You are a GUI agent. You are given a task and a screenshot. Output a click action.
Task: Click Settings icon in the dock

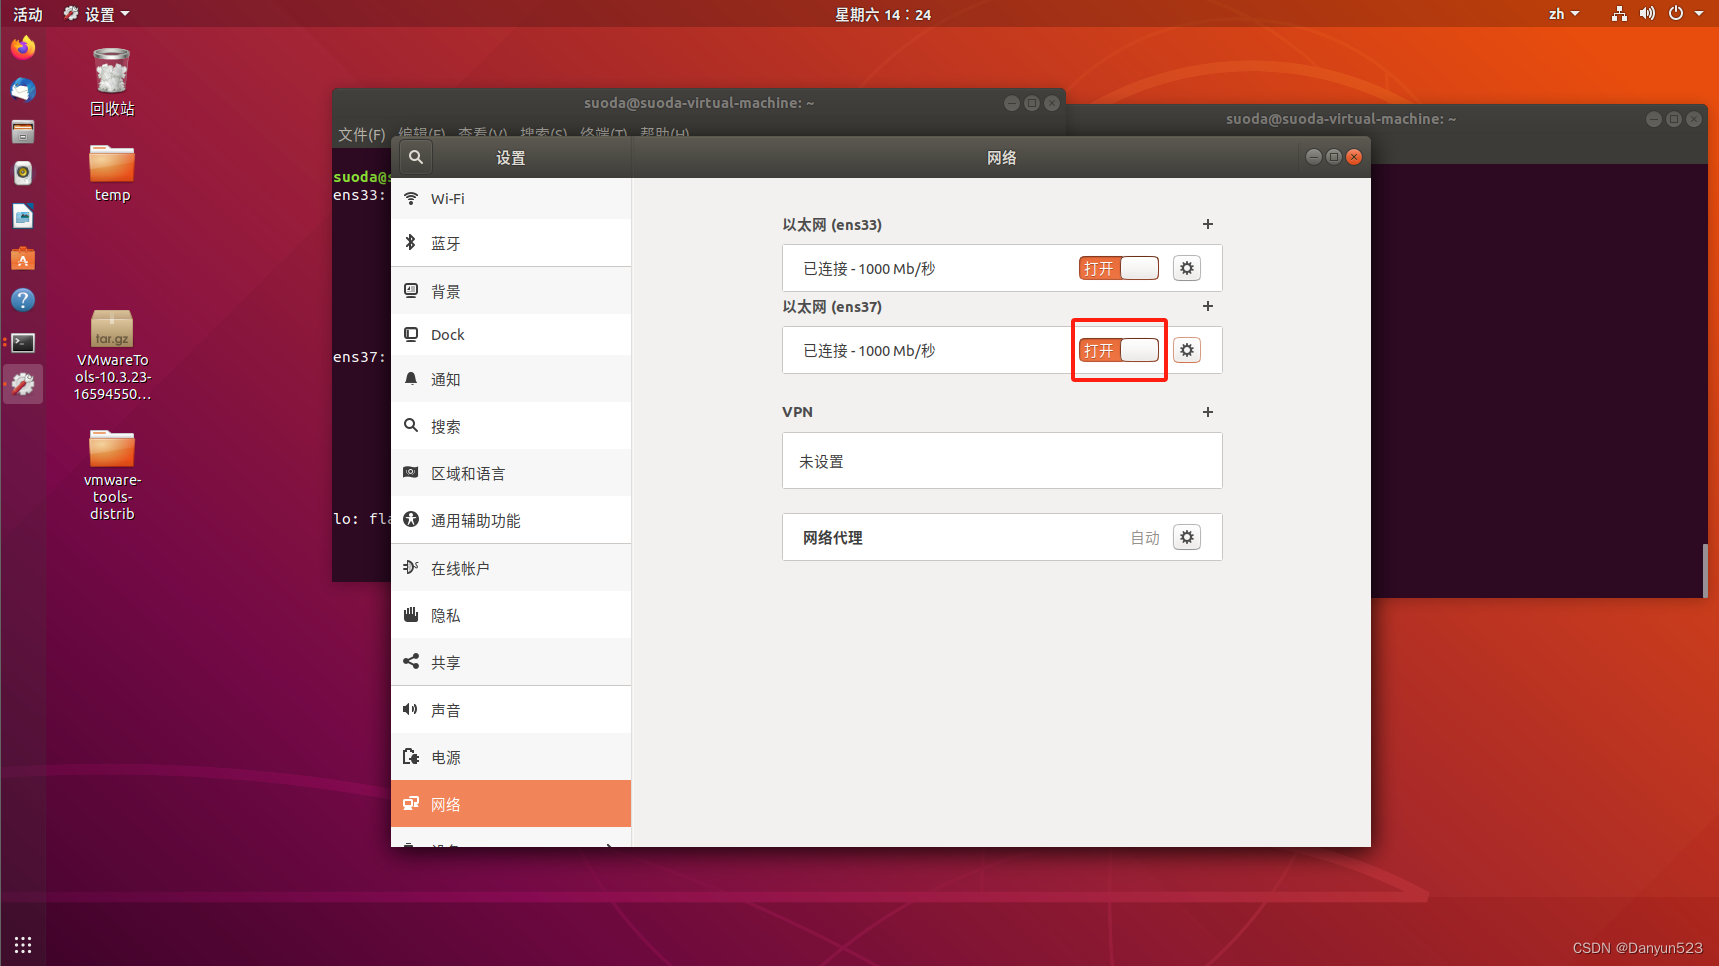pos(23,384)
